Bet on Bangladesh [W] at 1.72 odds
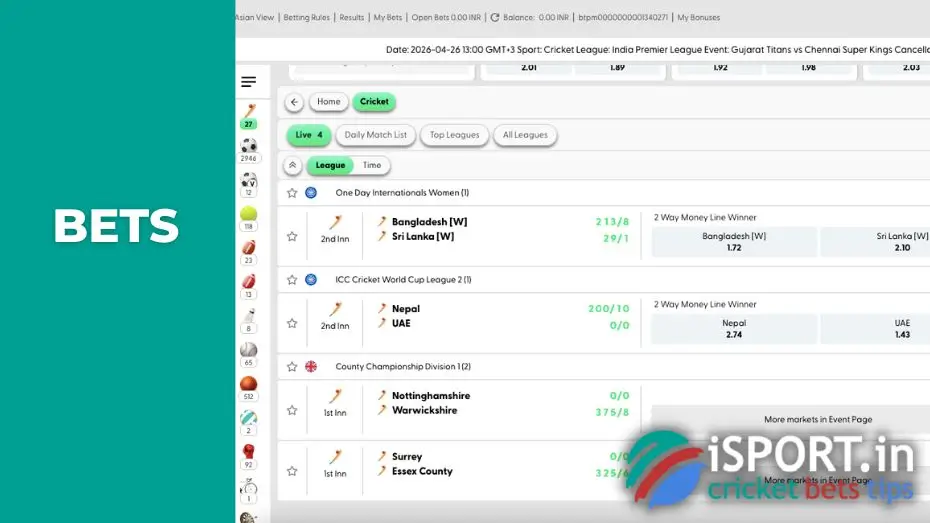 point(733,242)
